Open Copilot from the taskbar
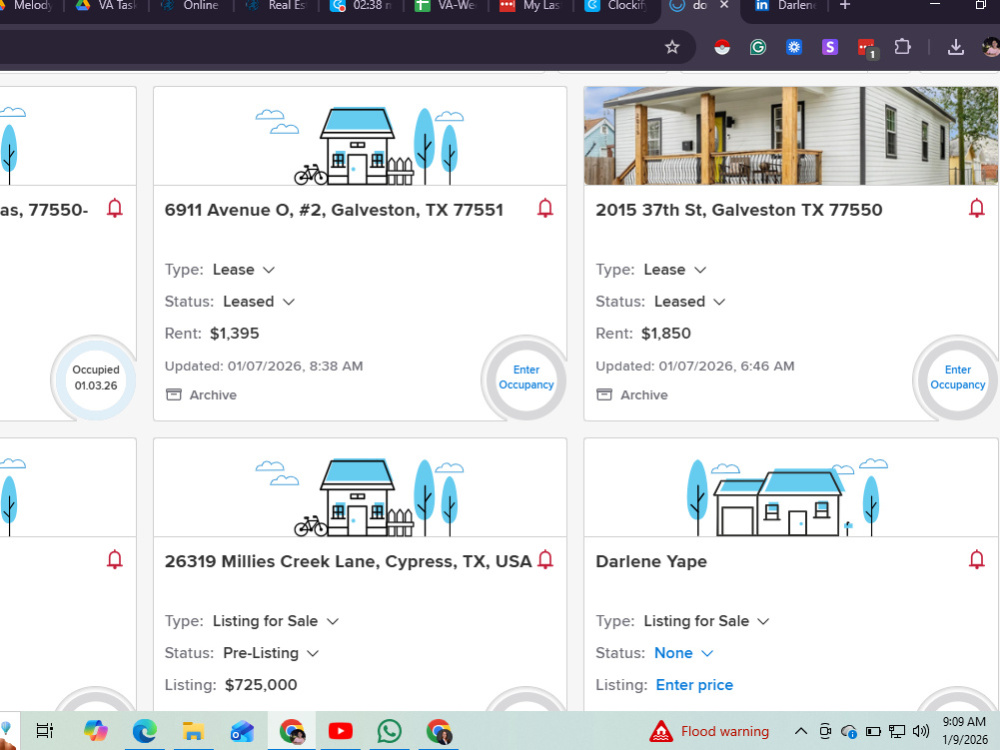 [96, 731]
